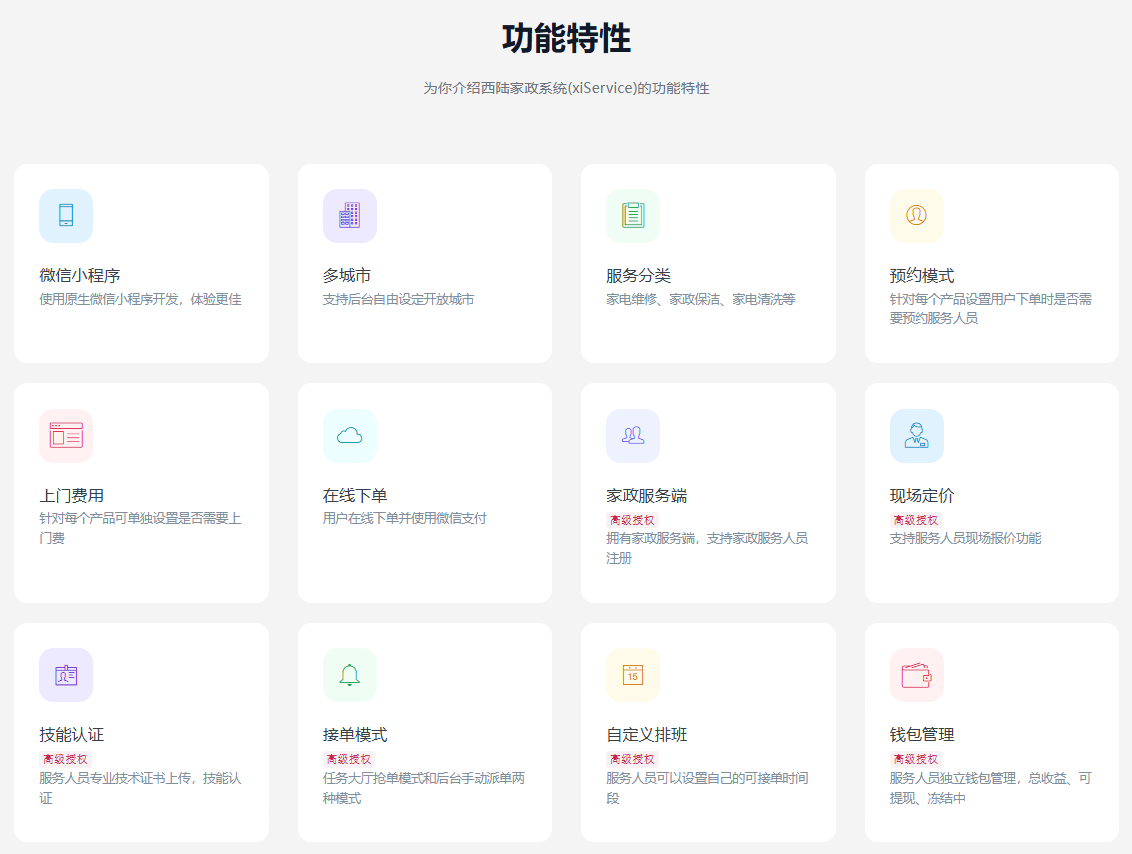1132x854 pixels.
Task: Click the 微信小程序 card title
Action: point(80,276)
